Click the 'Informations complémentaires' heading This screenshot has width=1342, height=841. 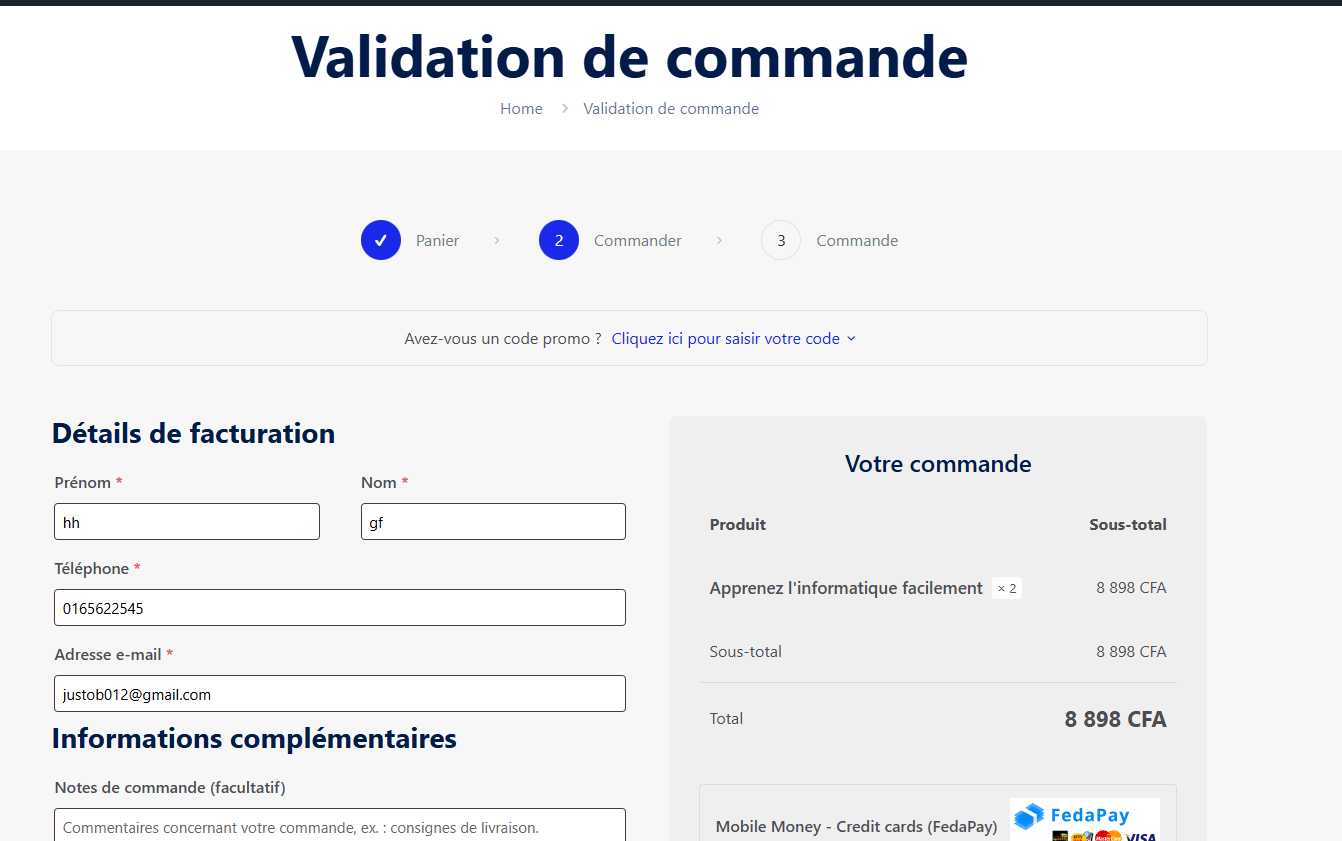(254, 738)
